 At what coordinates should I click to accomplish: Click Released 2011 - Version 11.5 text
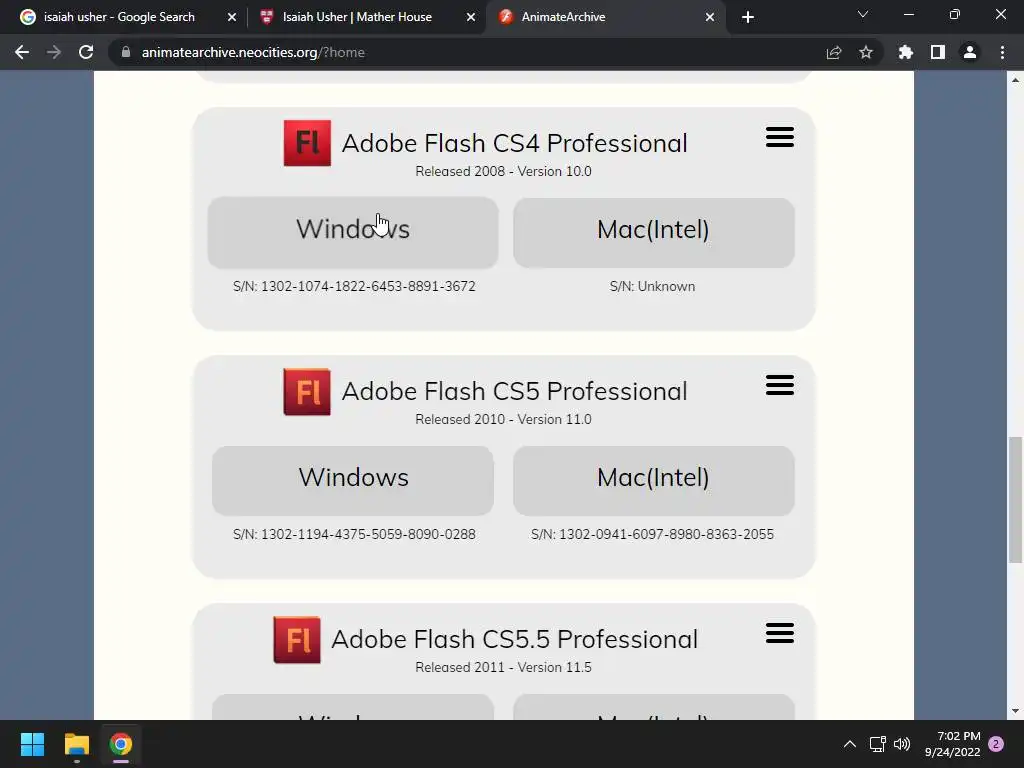coord(504,667)
